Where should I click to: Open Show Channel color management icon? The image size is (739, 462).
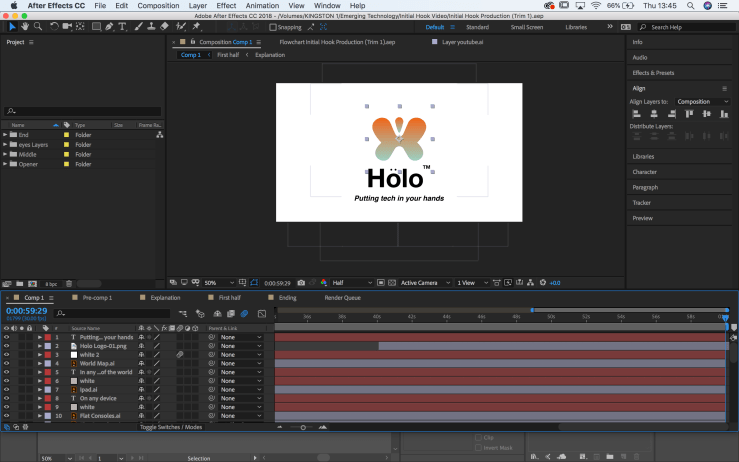pos(324,283)
